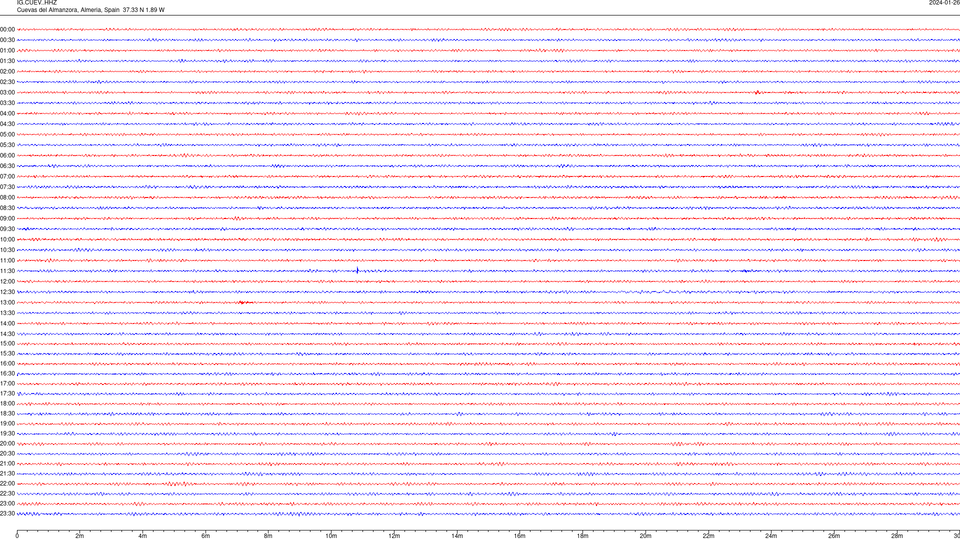Select the 02:00 trace time label
This screenshot has height=540, width=960.
pos(7,72)
